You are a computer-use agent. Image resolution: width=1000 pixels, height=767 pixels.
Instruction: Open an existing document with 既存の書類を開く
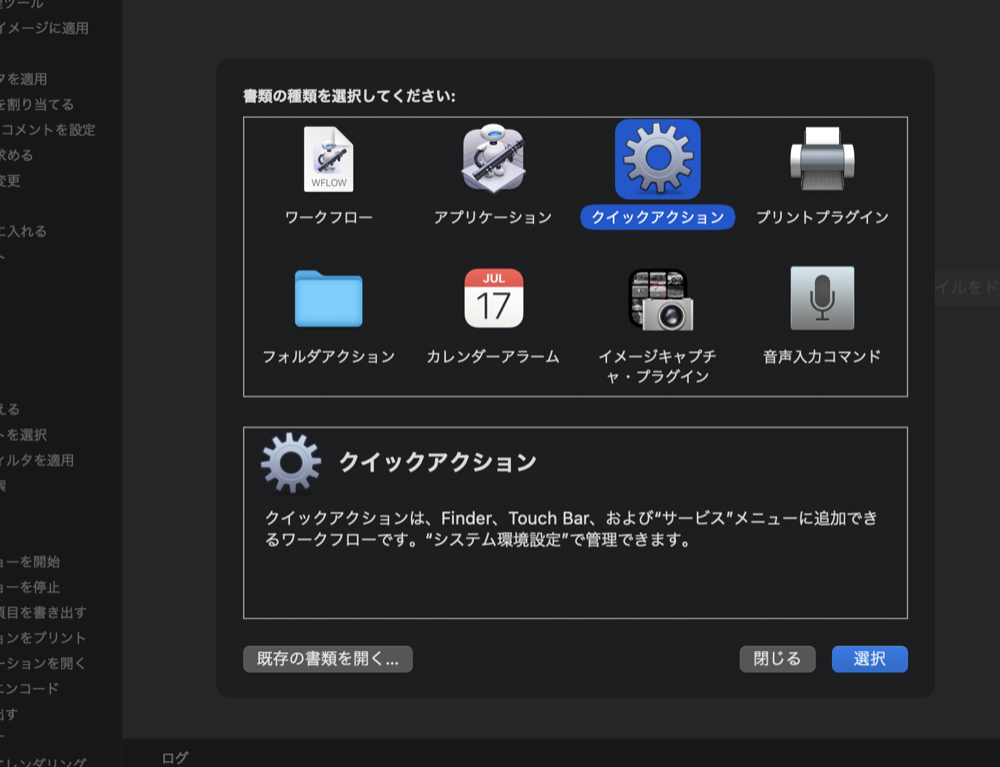[329, 659]
